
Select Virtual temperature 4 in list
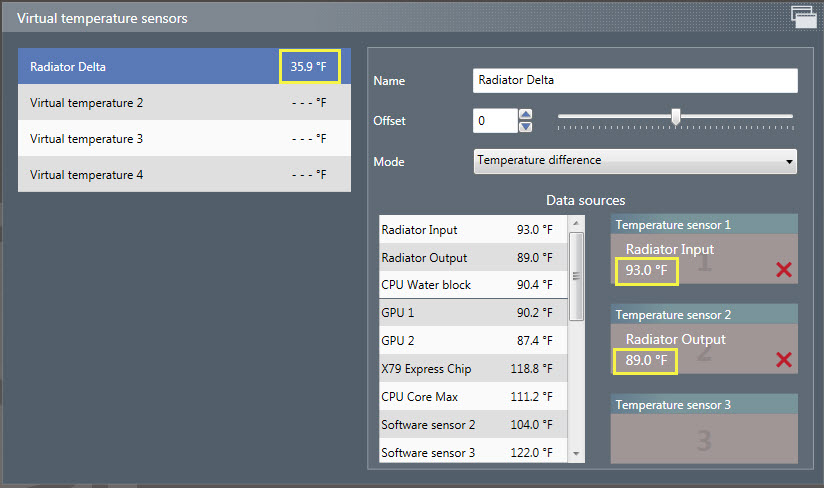tap(150, 175)
